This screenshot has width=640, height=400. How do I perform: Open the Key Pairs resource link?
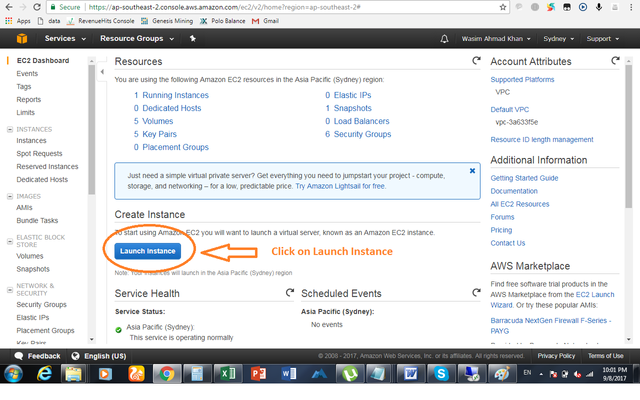(159, 134)
